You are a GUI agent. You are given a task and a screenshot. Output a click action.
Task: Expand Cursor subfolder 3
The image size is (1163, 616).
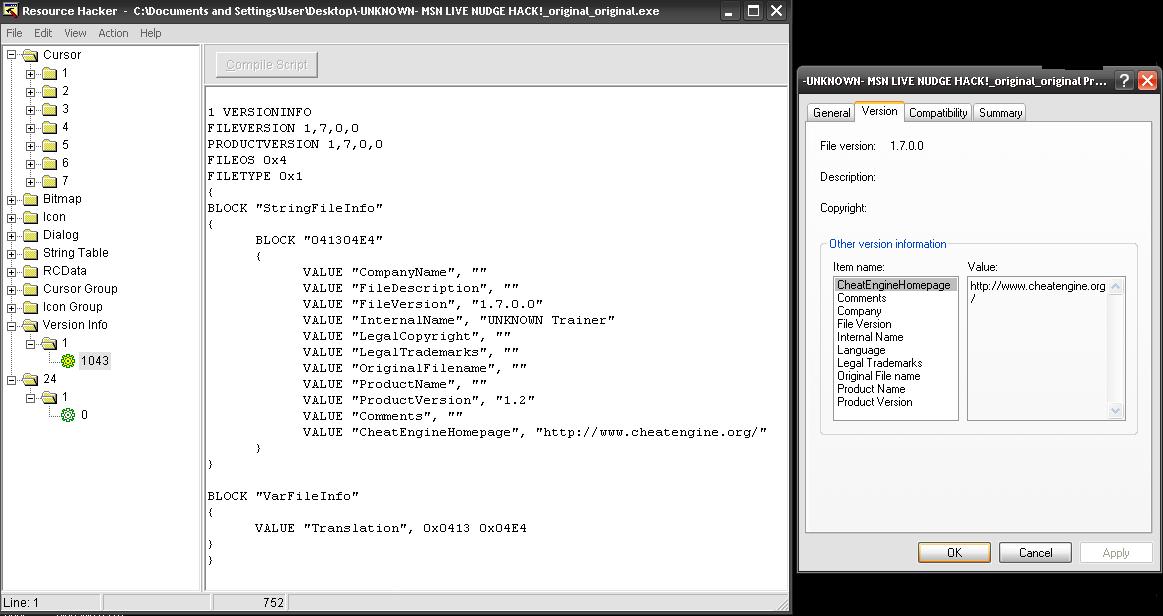tap(30, 110)
